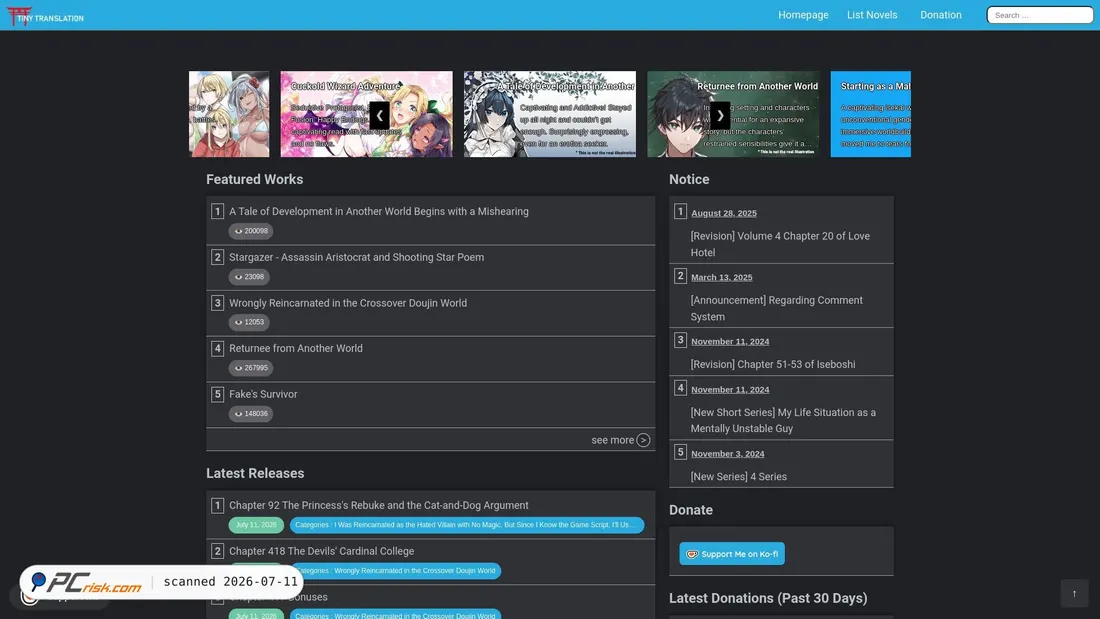The image size is (1100, 619).
Task: Open Returnee from Another World featured link
Action: pos(295,348)
